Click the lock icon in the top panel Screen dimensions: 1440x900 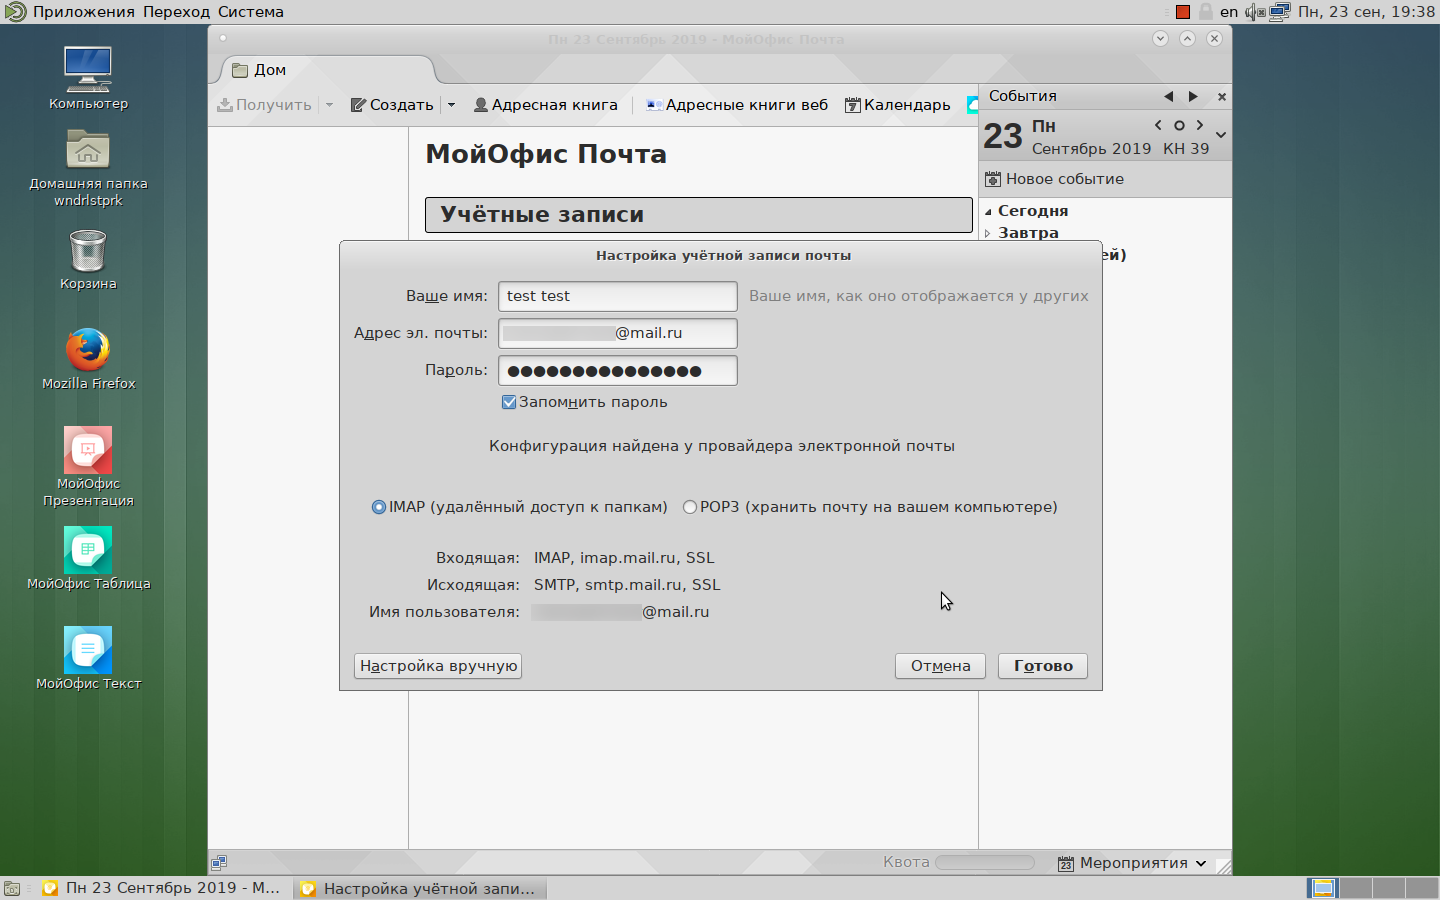(x=1206, y=12)
